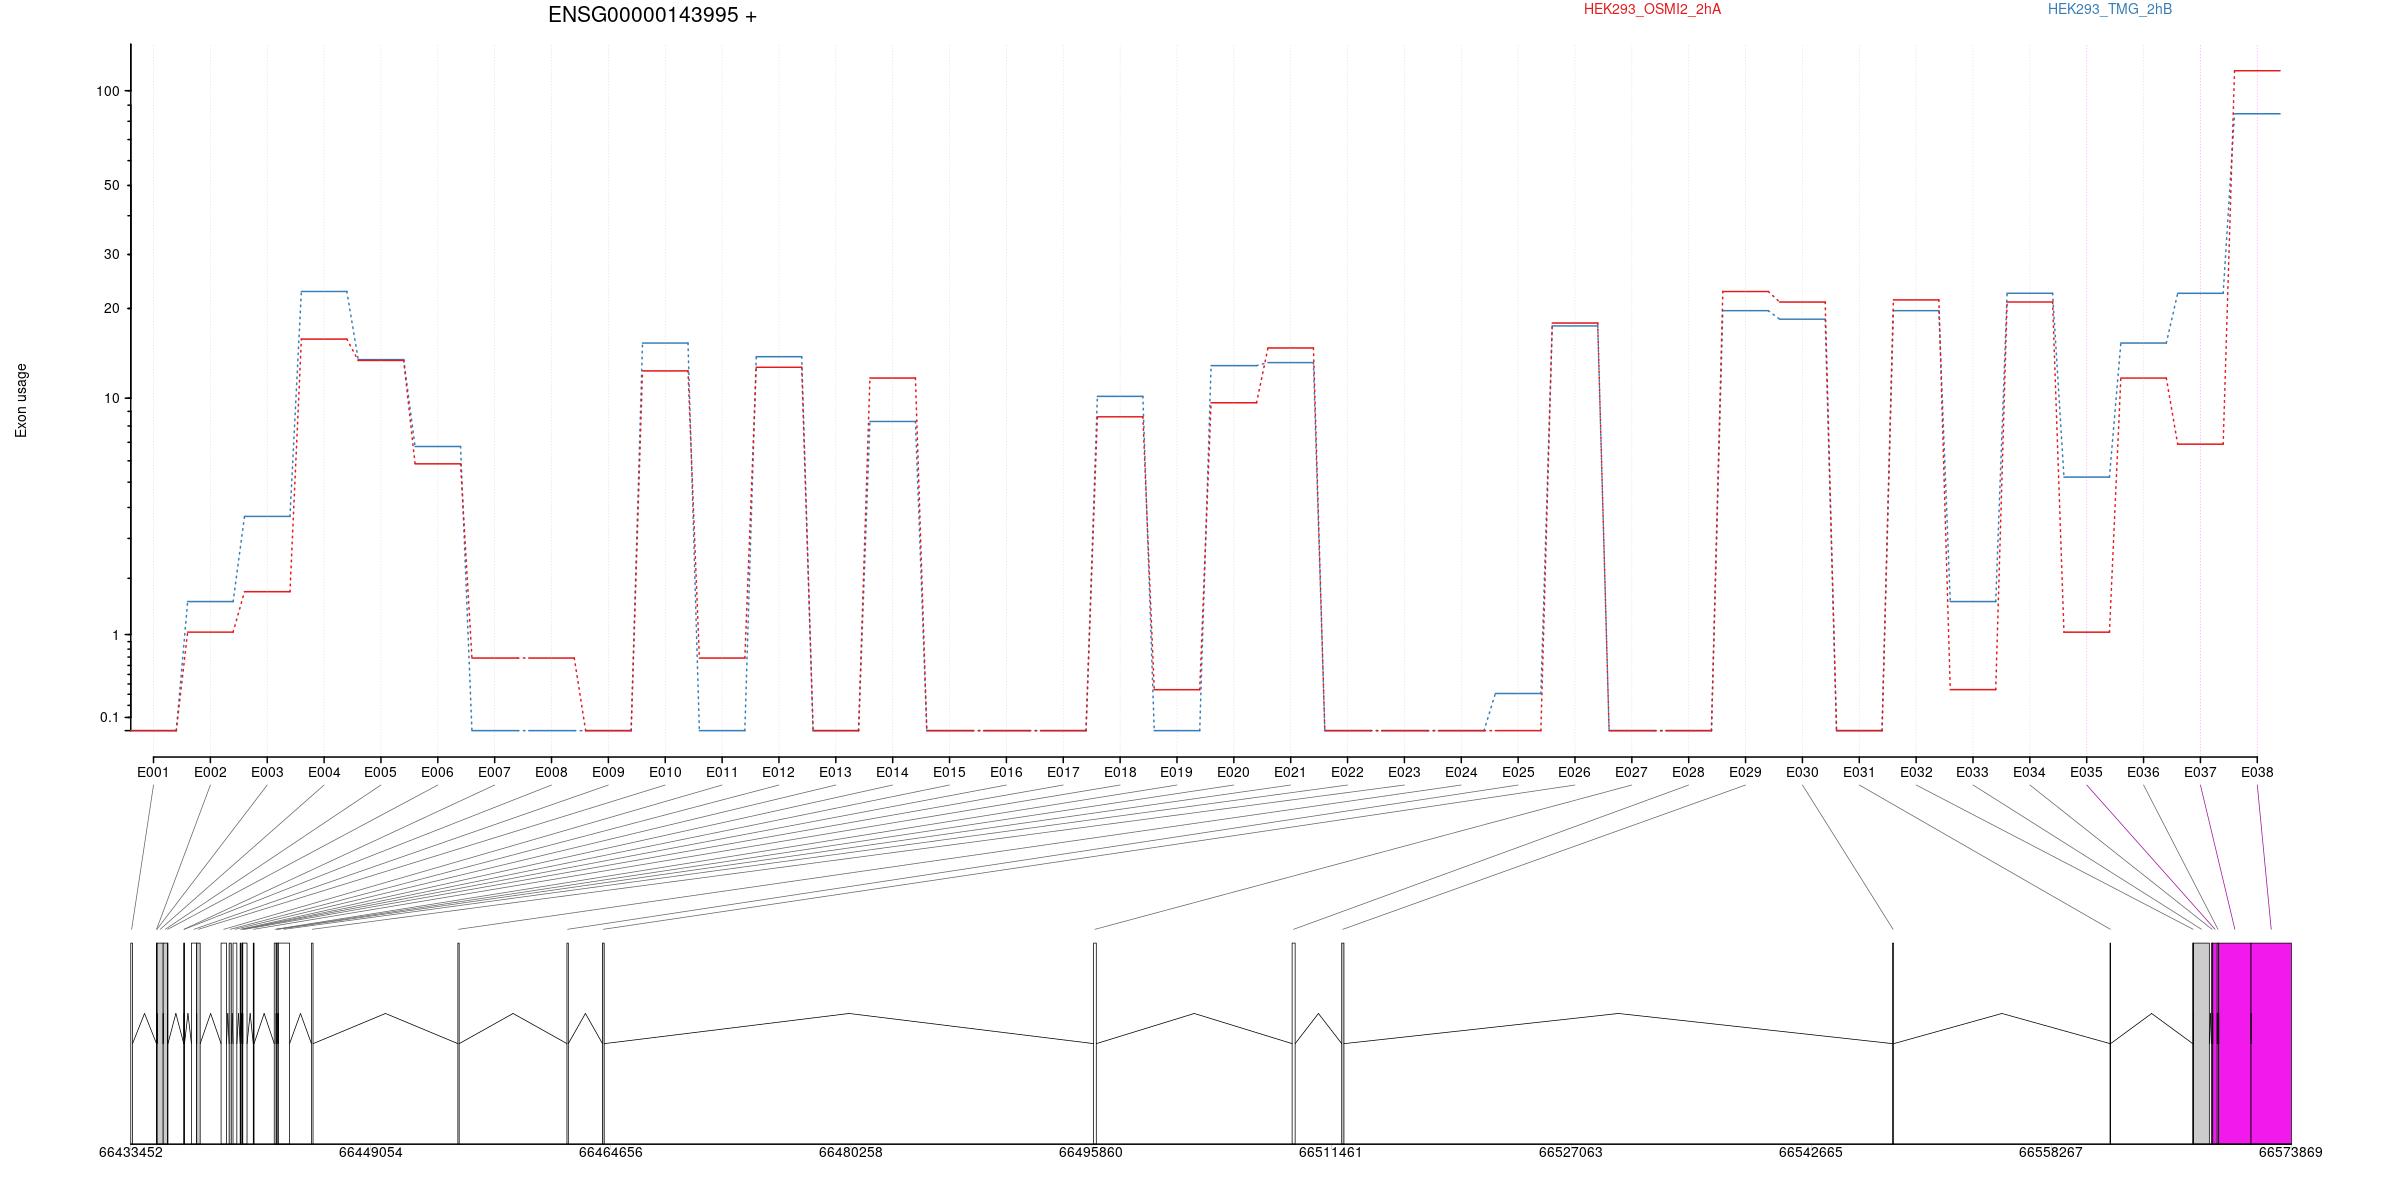The height and width of the screenshot is (1200, 2400).
Task: Click the 10 y-axis tick label
Action: [111, 398]
